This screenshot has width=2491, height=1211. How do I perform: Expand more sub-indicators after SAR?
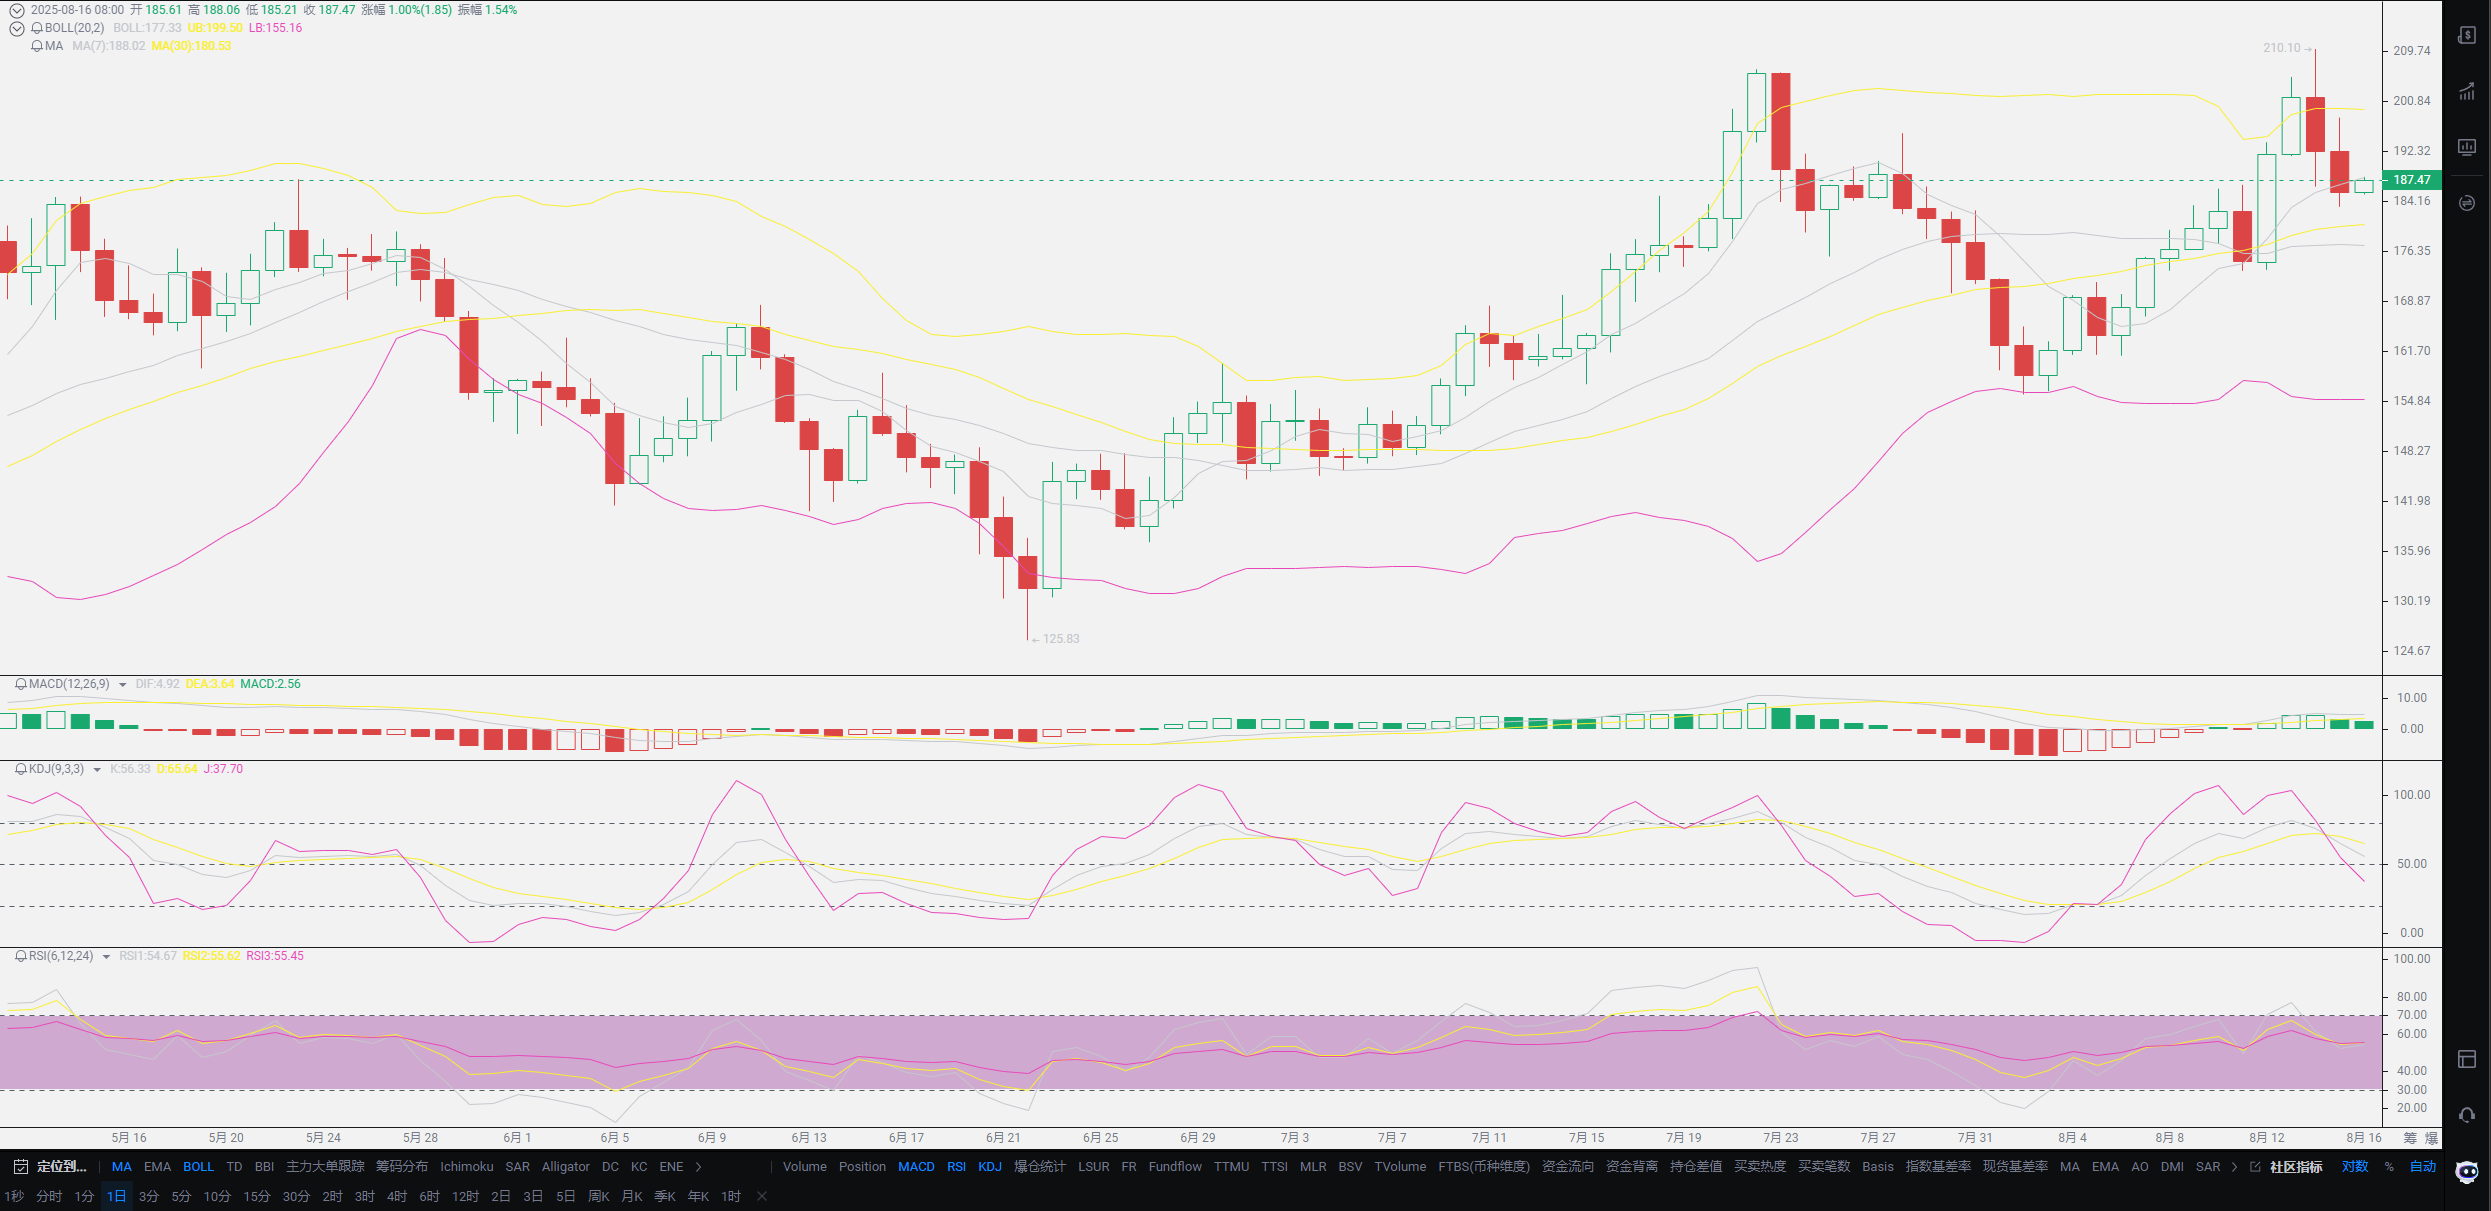pyautogui.click(x=2235, y=1167)
